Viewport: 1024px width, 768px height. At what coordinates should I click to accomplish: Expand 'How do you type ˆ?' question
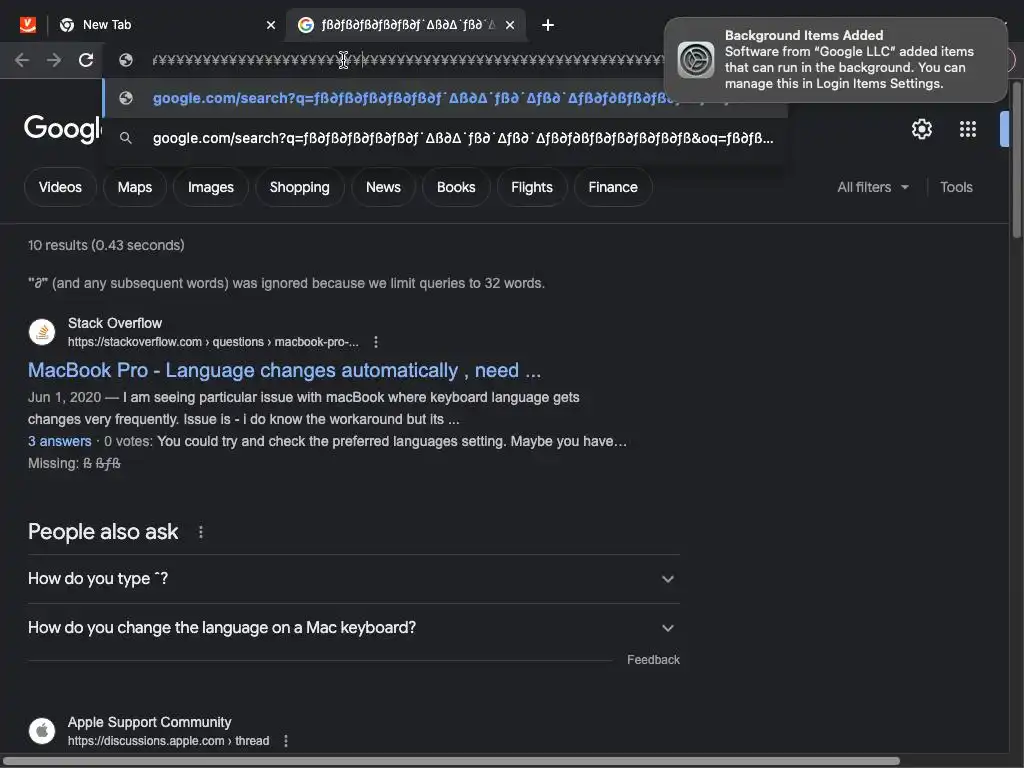(x=353, y=579)
